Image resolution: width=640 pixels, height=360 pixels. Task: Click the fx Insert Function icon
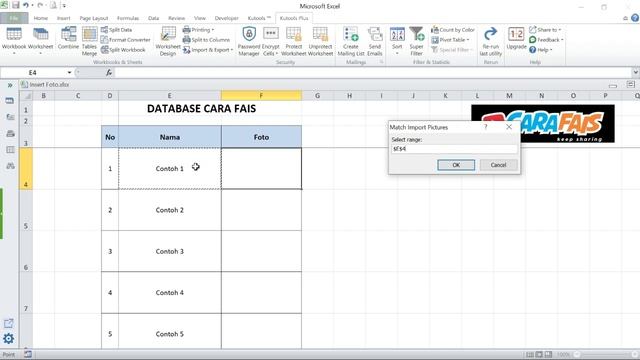click(x=109, y=72)
